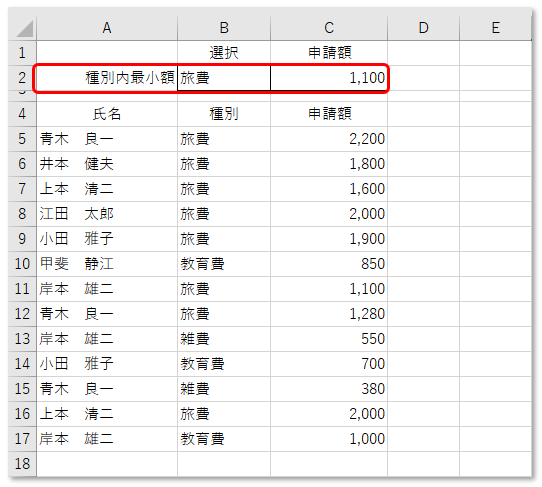Select row 10 header
Viewport: 542px width, 487px height.
point(22,264)
